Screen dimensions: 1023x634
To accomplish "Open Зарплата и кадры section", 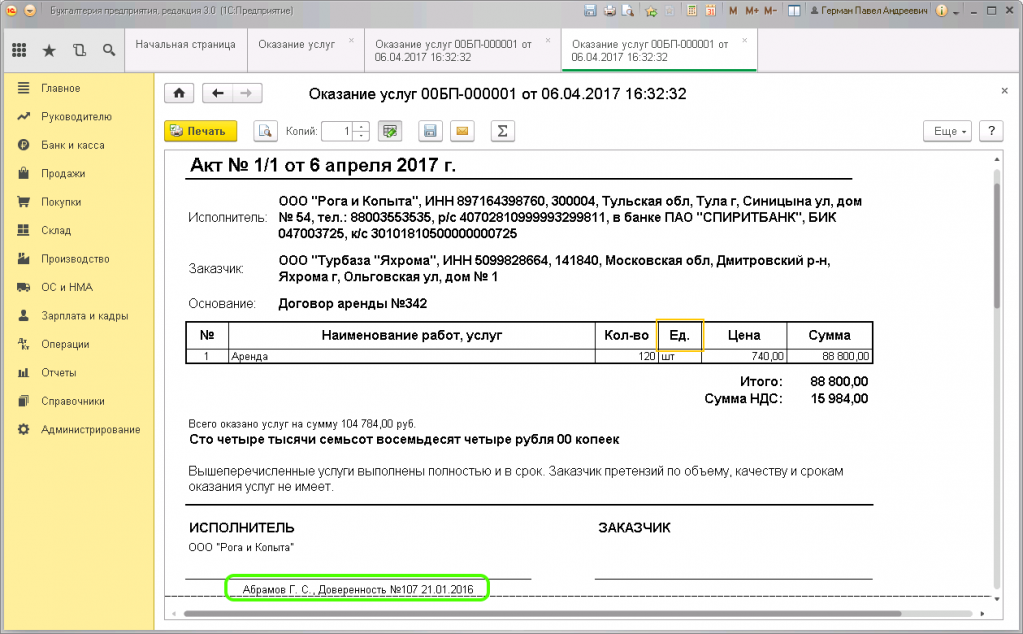I will [85, 316].
